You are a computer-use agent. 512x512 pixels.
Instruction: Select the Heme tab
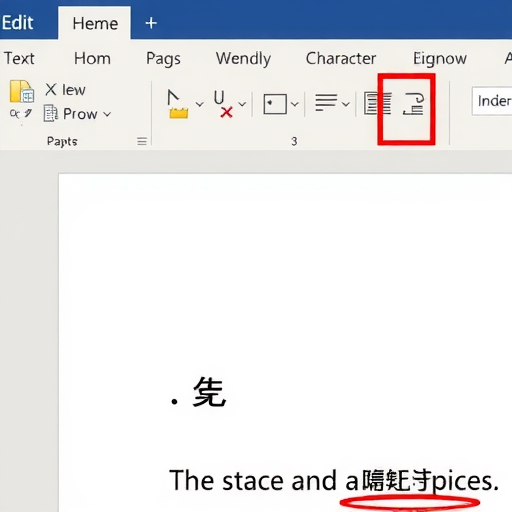point(95,23)
